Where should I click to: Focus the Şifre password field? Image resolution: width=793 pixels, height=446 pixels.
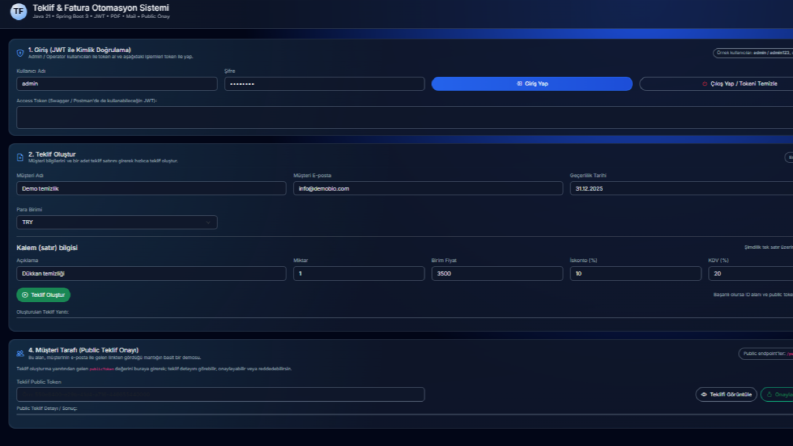pyautogui.click(x=324, y=84)
